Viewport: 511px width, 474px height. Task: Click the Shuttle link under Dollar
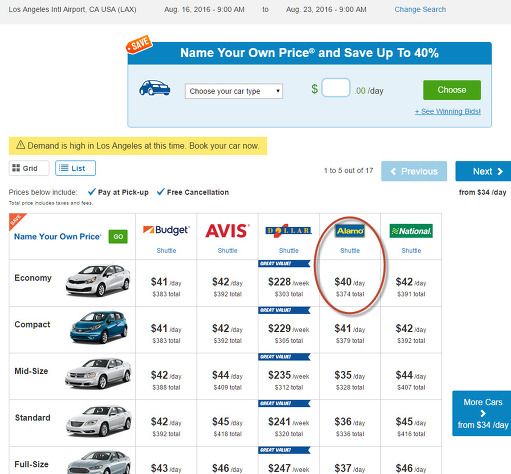(x=288, y=250)
